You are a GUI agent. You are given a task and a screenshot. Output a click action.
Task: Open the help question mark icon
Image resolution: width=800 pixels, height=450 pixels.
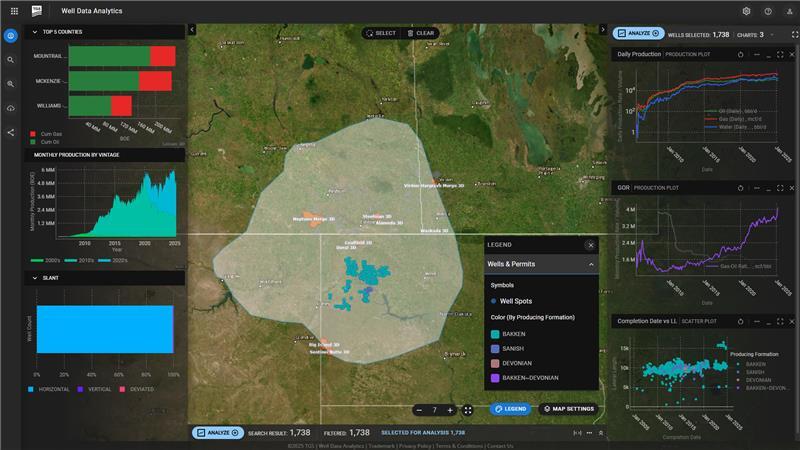point(768,11)
